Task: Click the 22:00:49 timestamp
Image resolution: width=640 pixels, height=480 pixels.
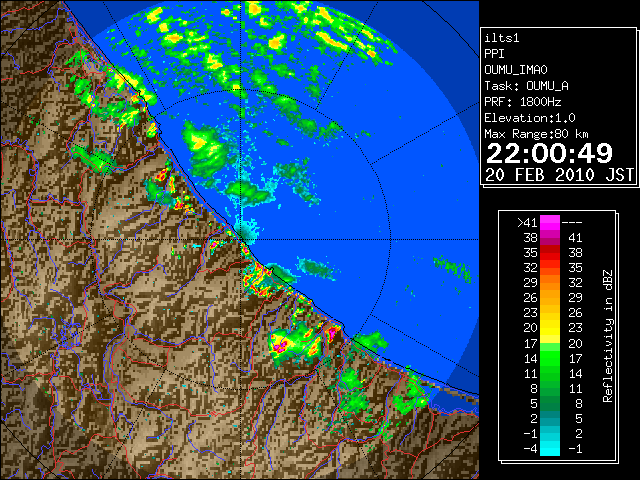Action: (549, 153)
